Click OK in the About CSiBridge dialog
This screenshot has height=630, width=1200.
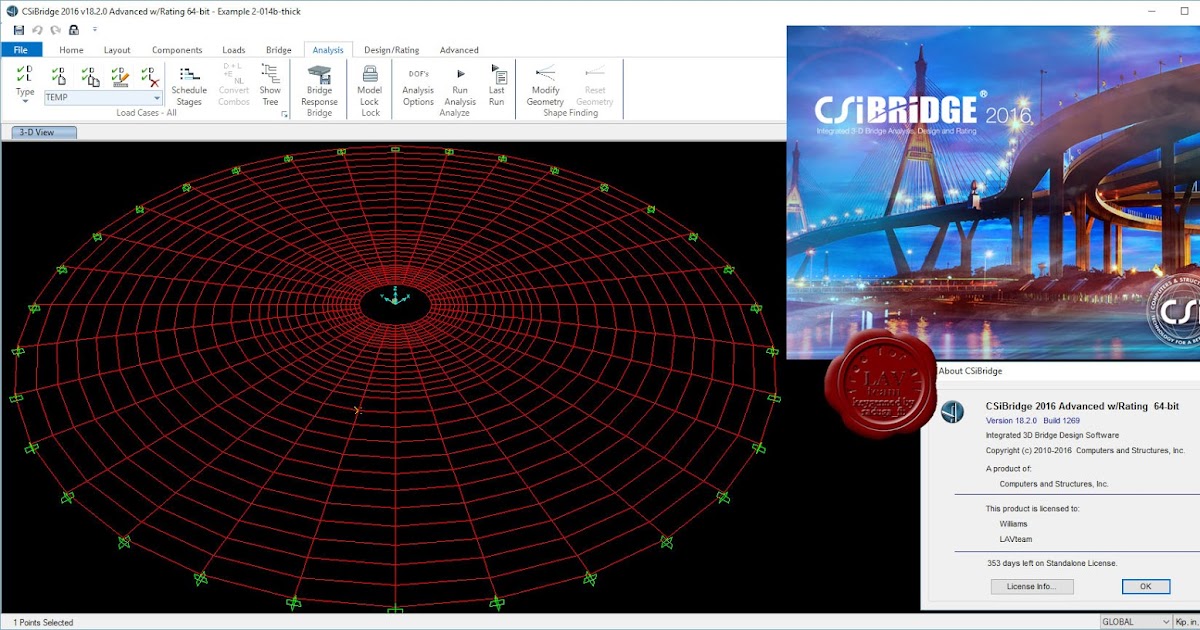1145,586
